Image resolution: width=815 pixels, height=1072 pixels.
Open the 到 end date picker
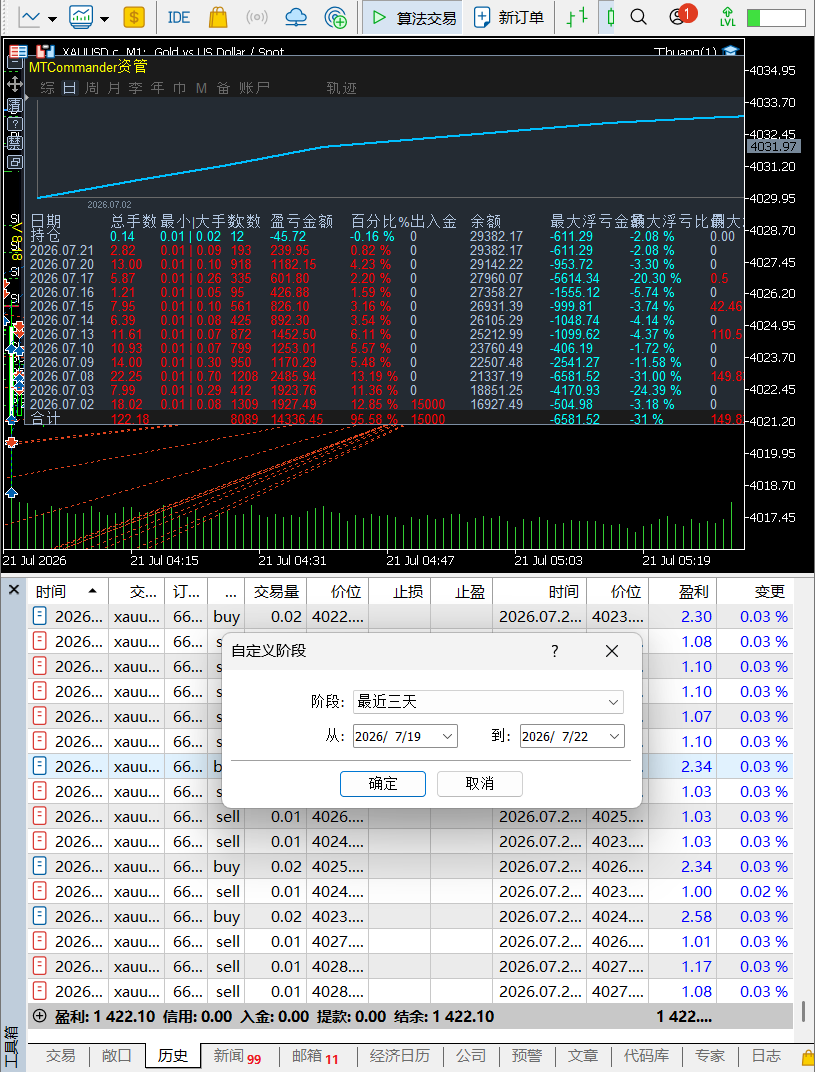tap(572, 736)
